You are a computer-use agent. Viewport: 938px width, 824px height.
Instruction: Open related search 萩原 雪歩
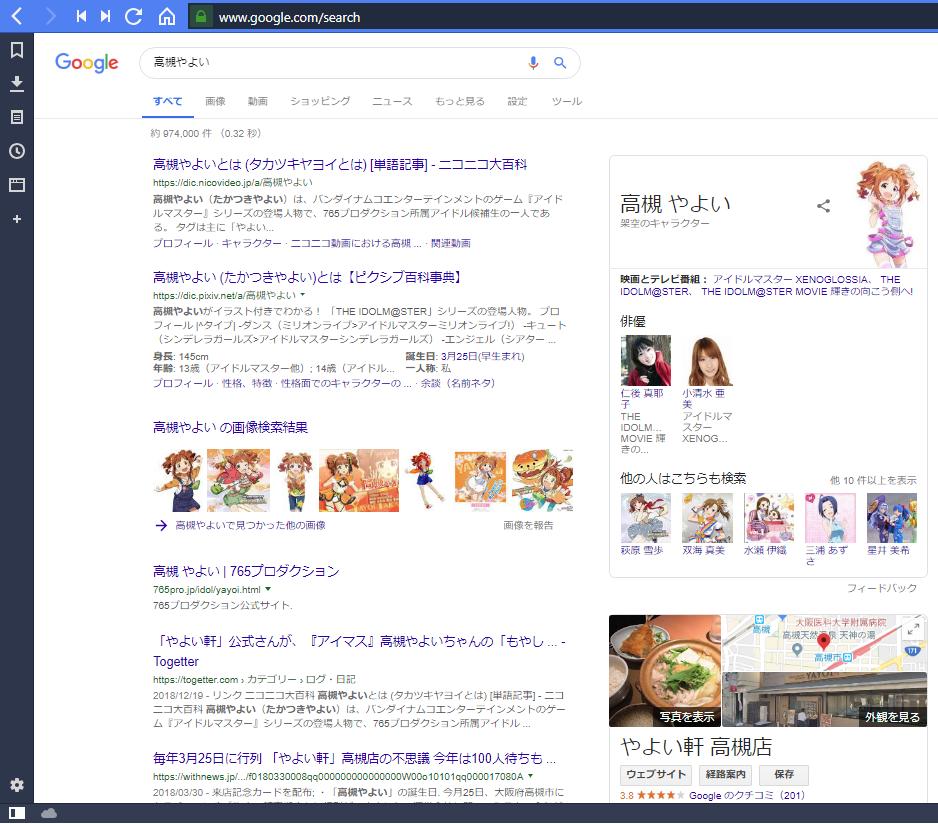click(645, 525)
